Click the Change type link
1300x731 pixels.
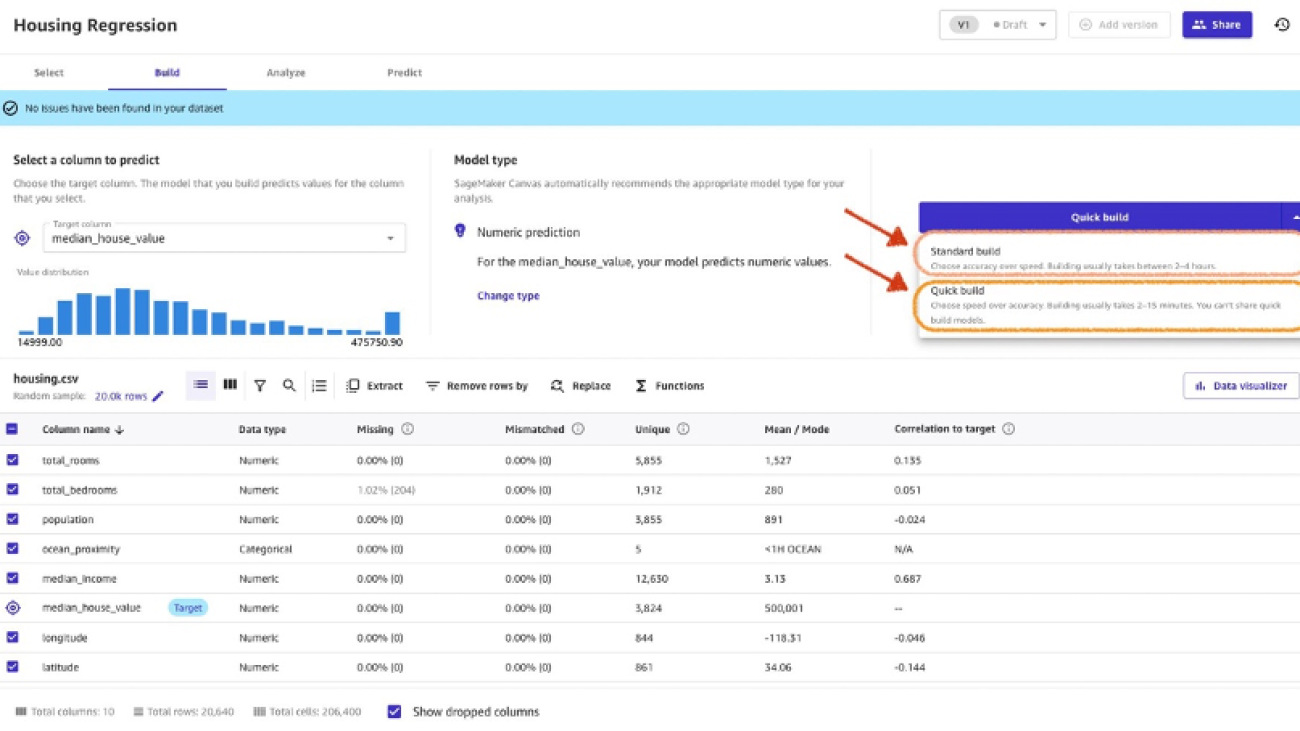508,296
